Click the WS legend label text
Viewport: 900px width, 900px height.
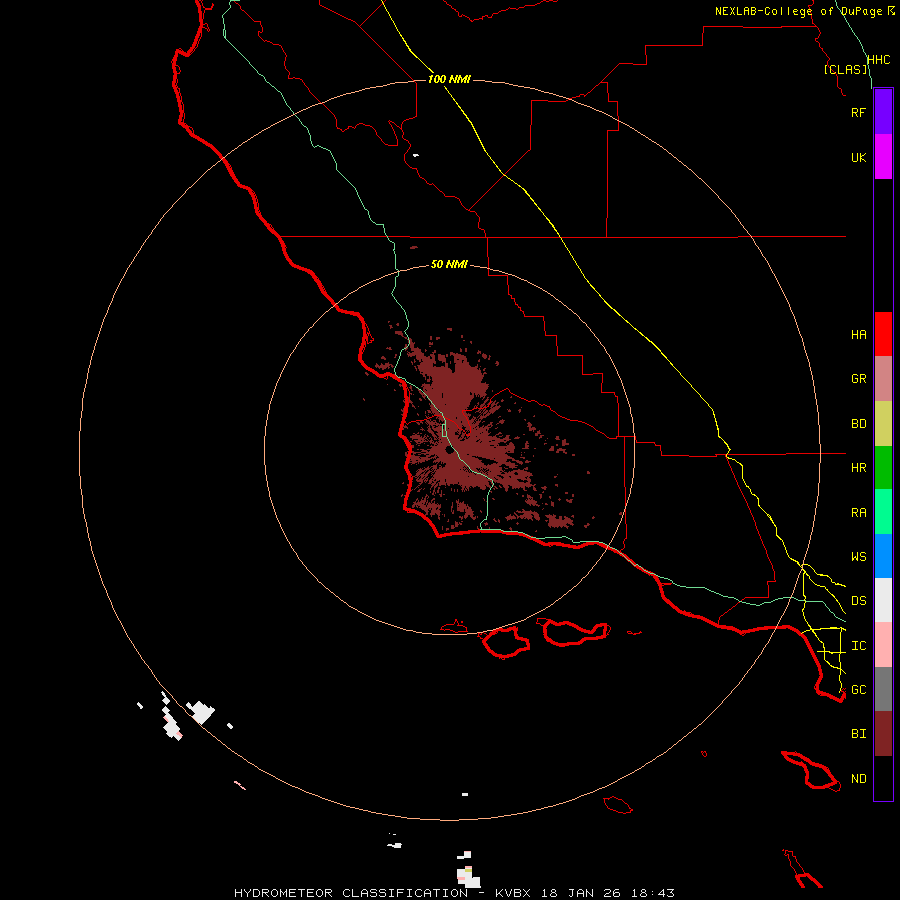tap(859, 557)
